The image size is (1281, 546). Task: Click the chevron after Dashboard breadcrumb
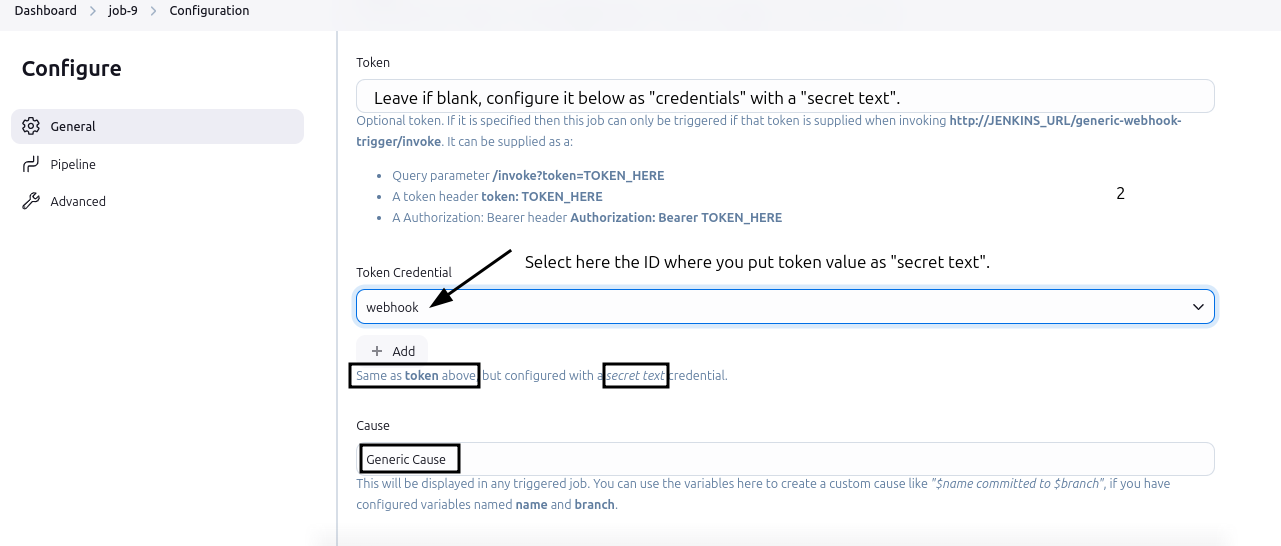tap(92, 11)
